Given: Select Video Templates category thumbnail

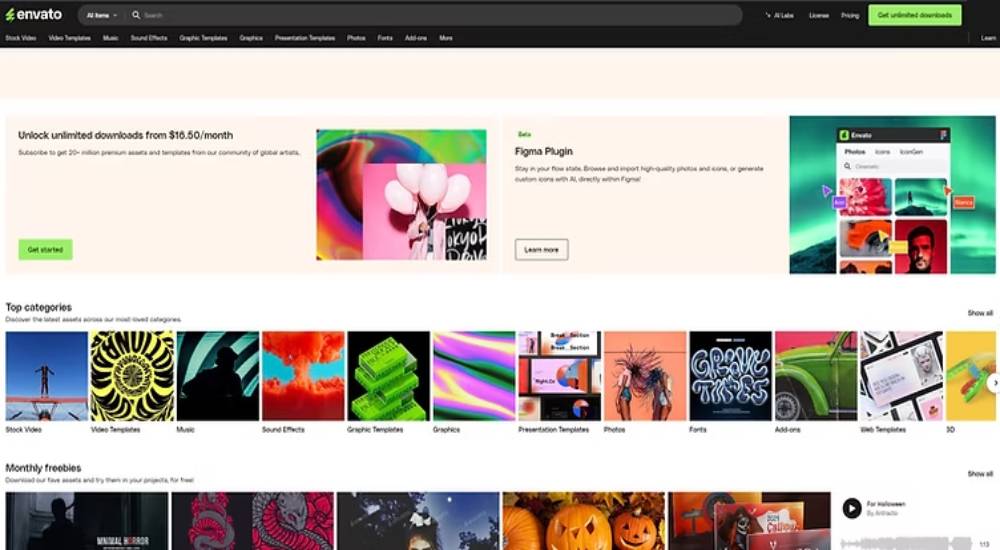Looking at the screenshot, I should (x=132, y=376).
